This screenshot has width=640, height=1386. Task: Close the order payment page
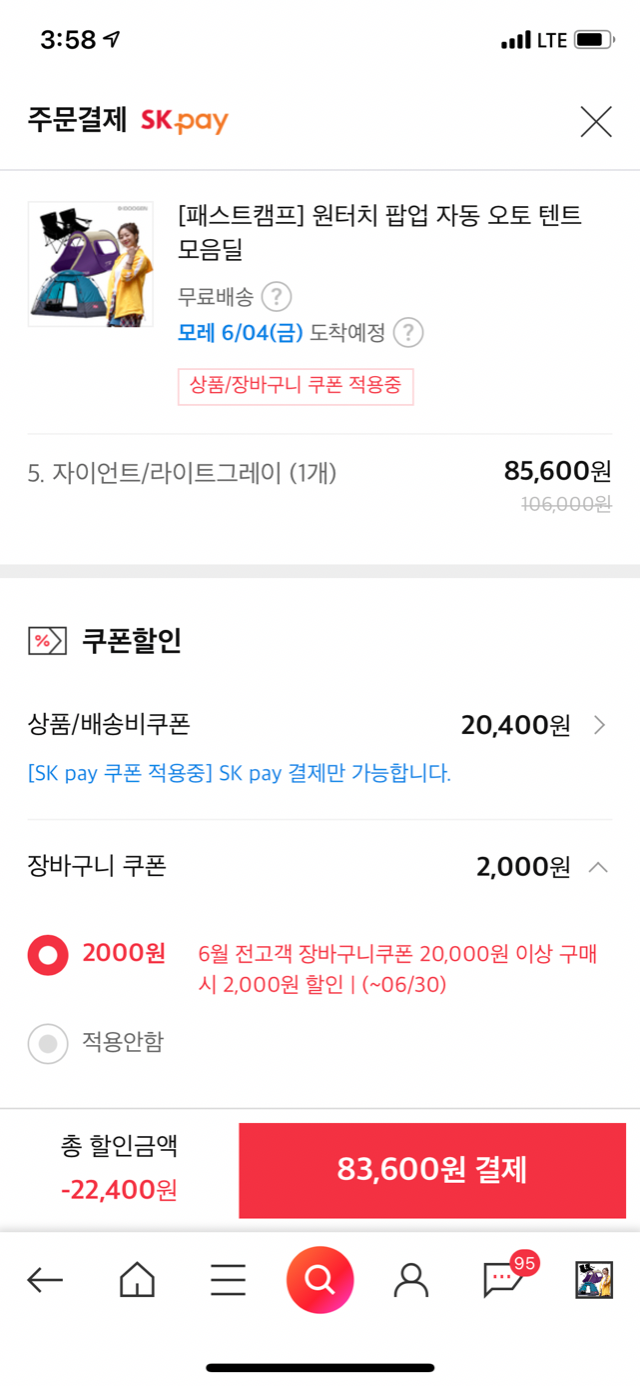coord(596,122)
